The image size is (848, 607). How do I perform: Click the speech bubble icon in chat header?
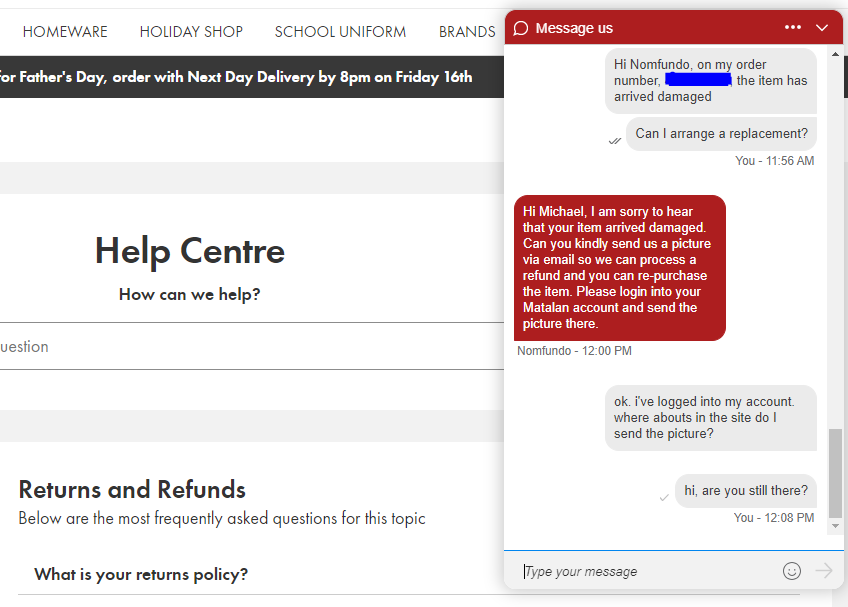pyautogui.click(x=520, y=28)
